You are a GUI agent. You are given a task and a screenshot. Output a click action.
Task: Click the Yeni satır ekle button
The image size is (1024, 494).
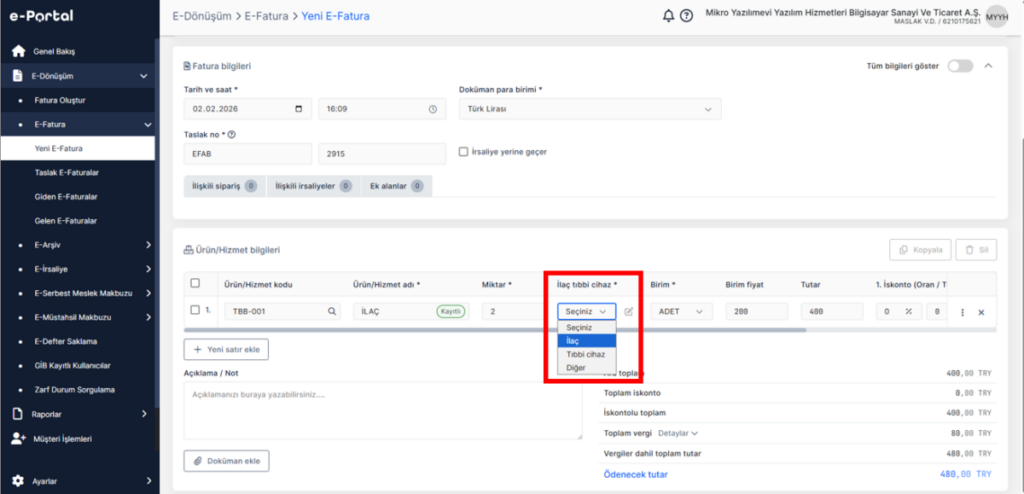point(226,350)
